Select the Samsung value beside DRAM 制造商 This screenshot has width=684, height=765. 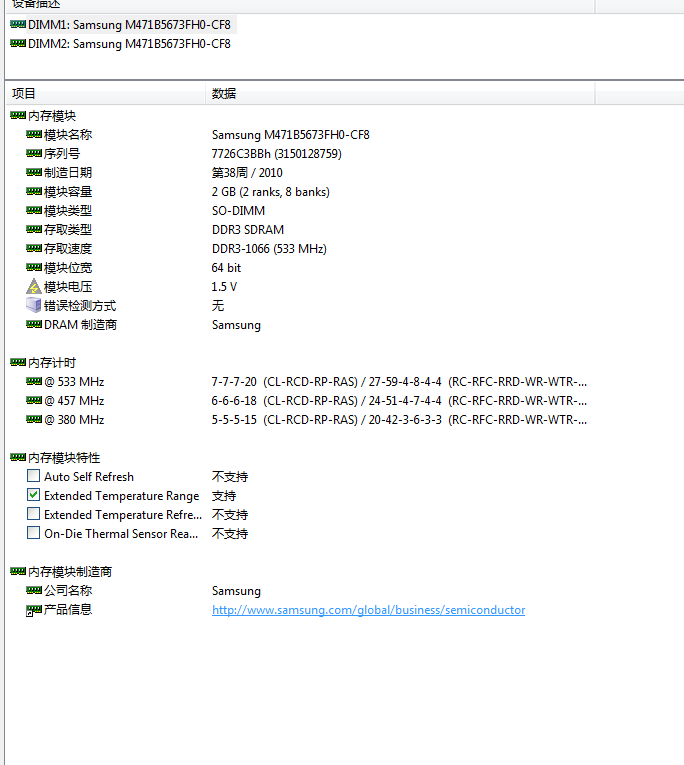(x=236, y=325)
